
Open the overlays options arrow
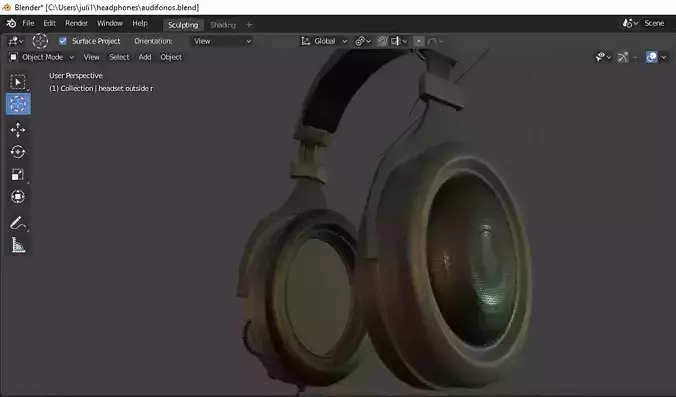click(664, 57)
